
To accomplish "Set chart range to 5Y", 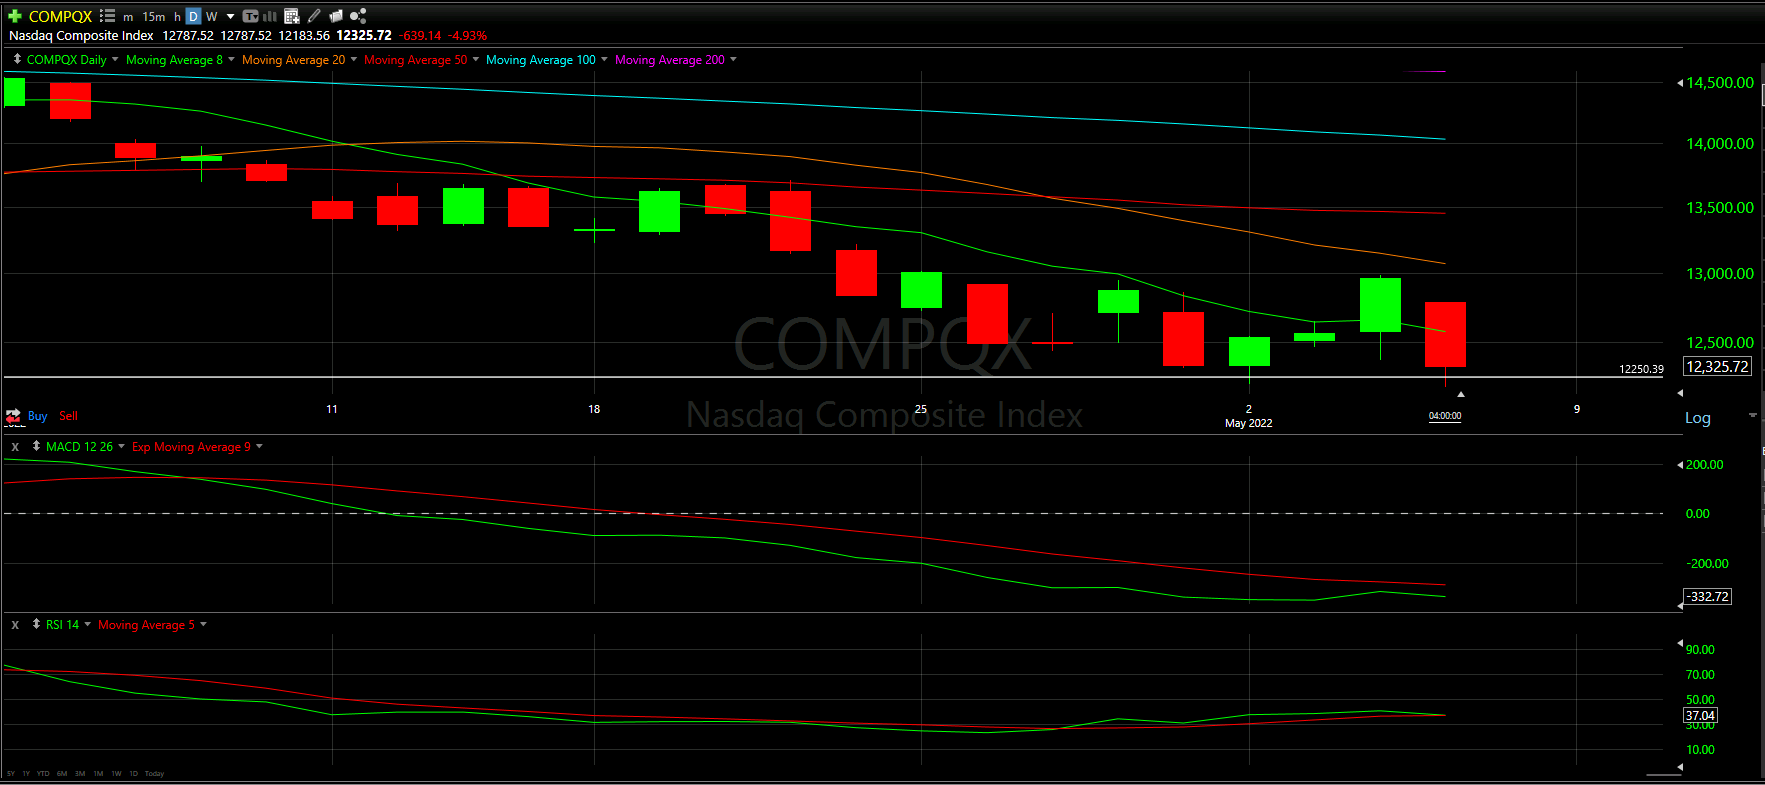I will tap(11, 774).
